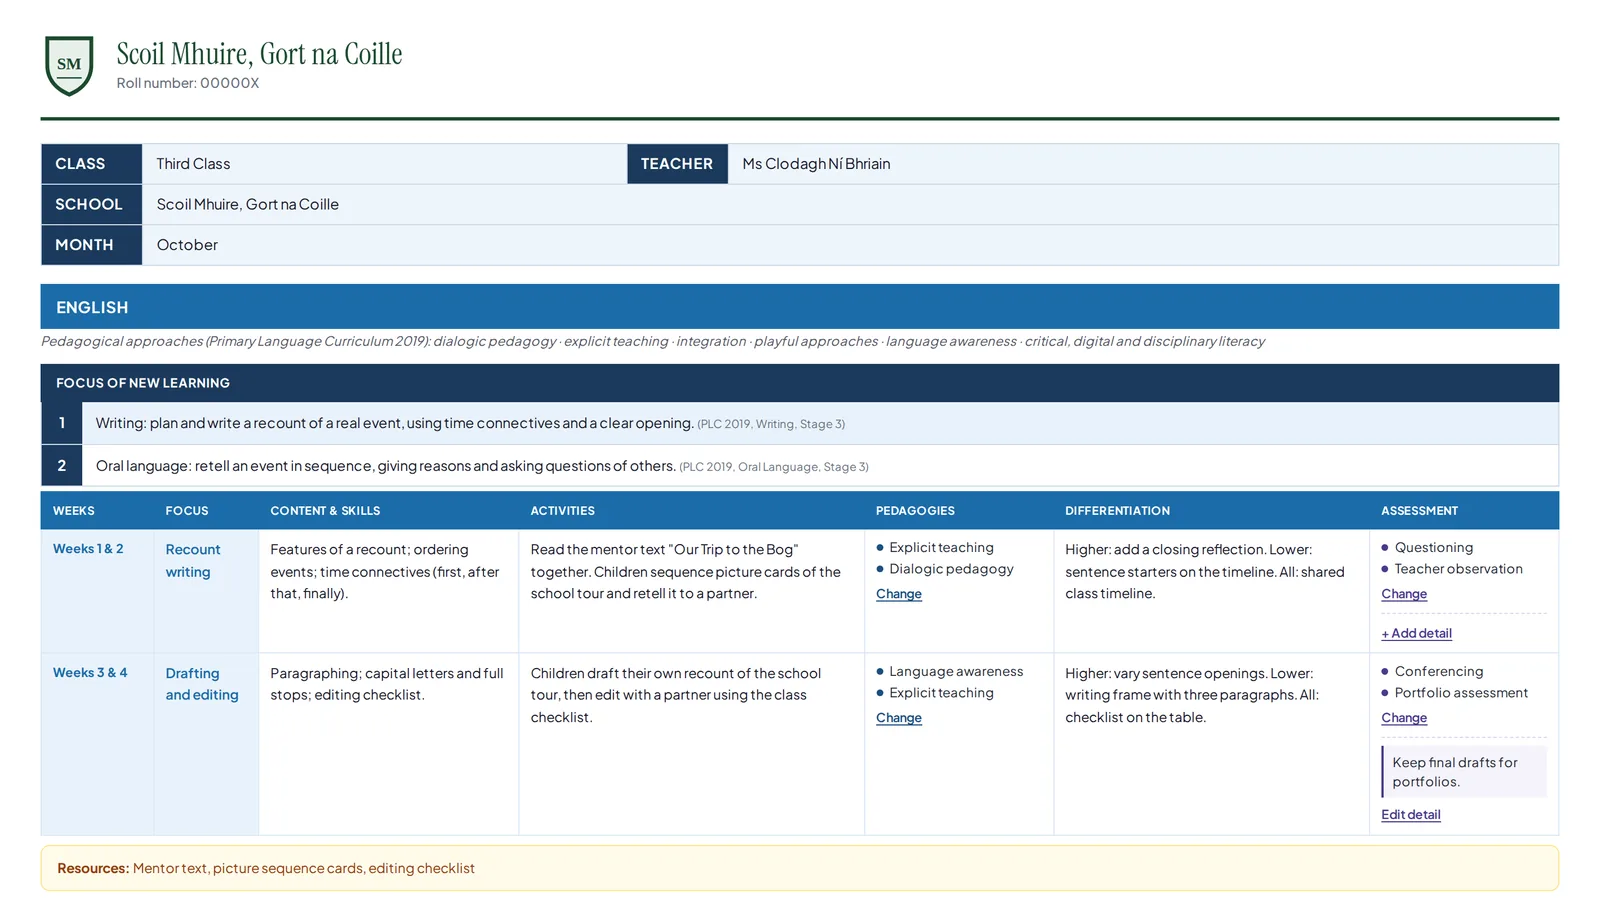
Task: Click the Drafting and editing focus cell
Action: coord(206,744)
